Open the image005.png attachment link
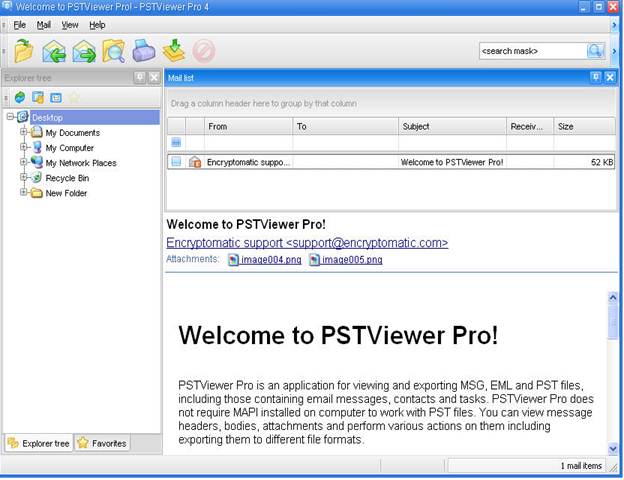The image size is (624, 480). [x=352, y=260]
